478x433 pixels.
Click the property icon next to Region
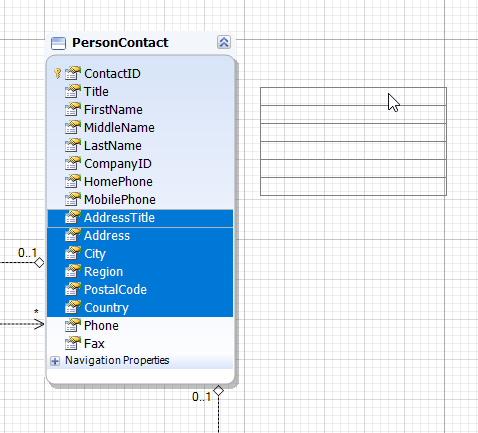pos(73,271)
